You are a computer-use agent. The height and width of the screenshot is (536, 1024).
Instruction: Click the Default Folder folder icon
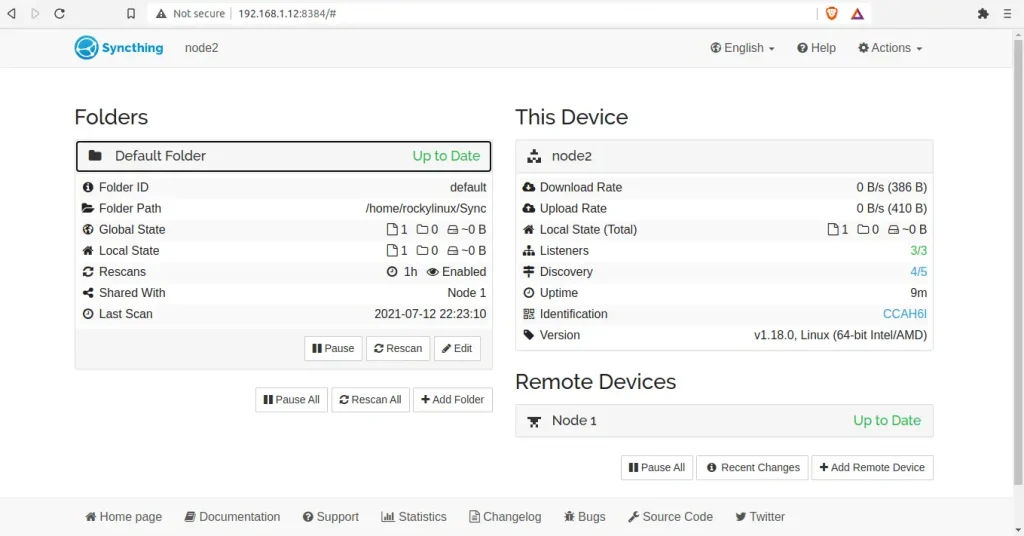coord(95,155)
